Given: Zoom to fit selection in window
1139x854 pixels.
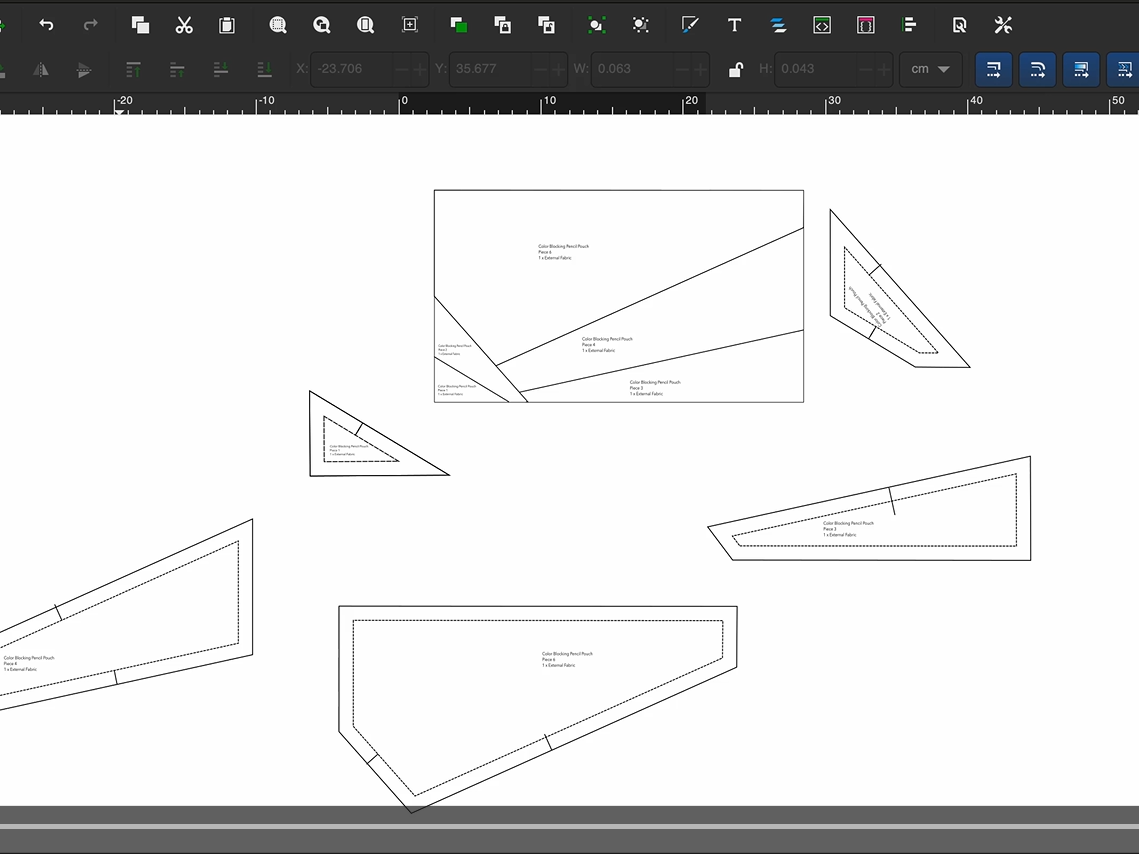Looking at the screenshot, I should point(278,25).
